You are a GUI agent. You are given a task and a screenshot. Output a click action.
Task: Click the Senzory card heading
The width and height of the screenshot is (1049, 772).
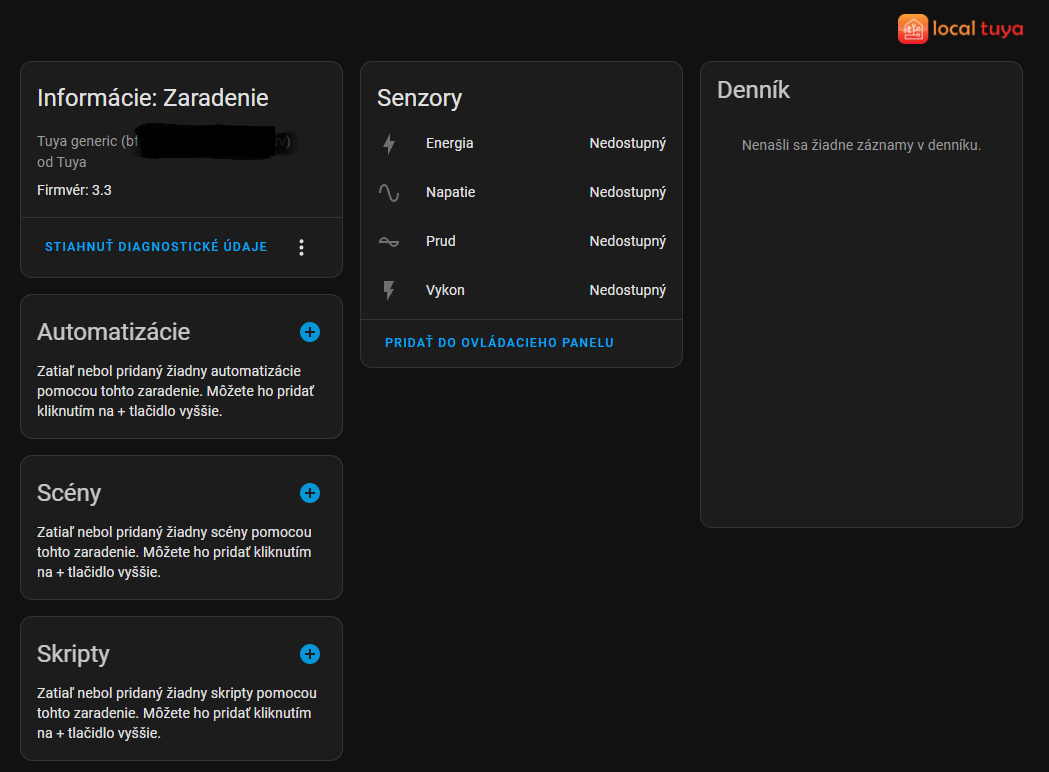(x=419, y=98)
